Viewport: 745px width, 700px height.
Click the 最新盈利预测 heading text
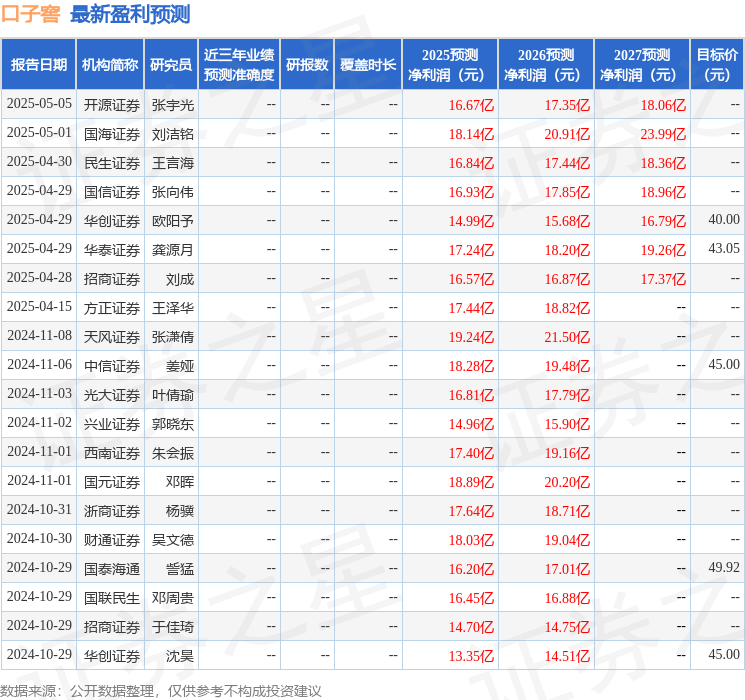[130, 14]
